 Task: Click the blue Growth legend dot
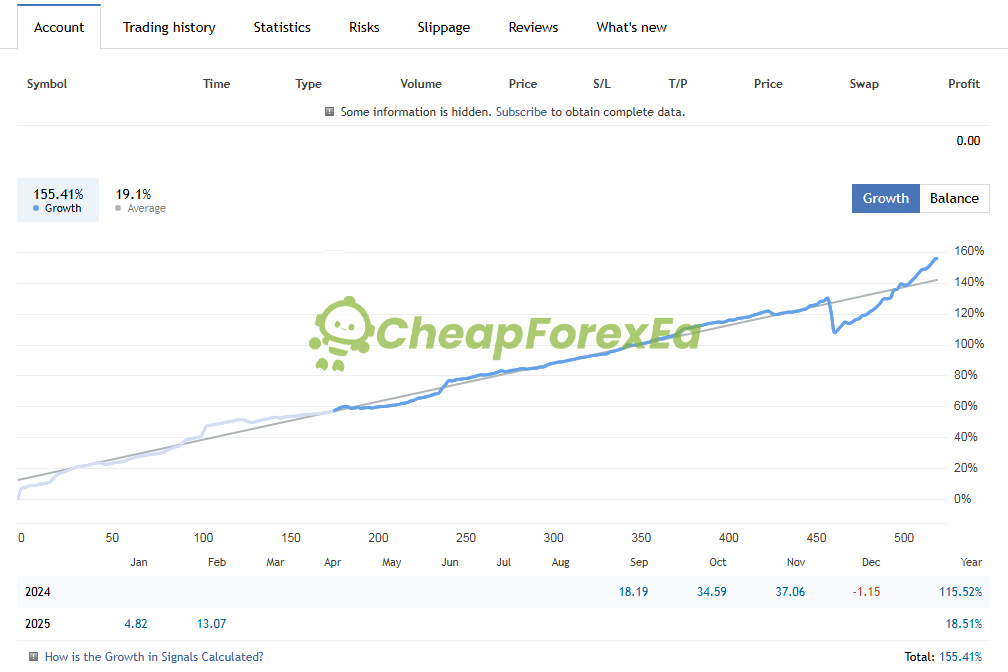coord(36,208)
